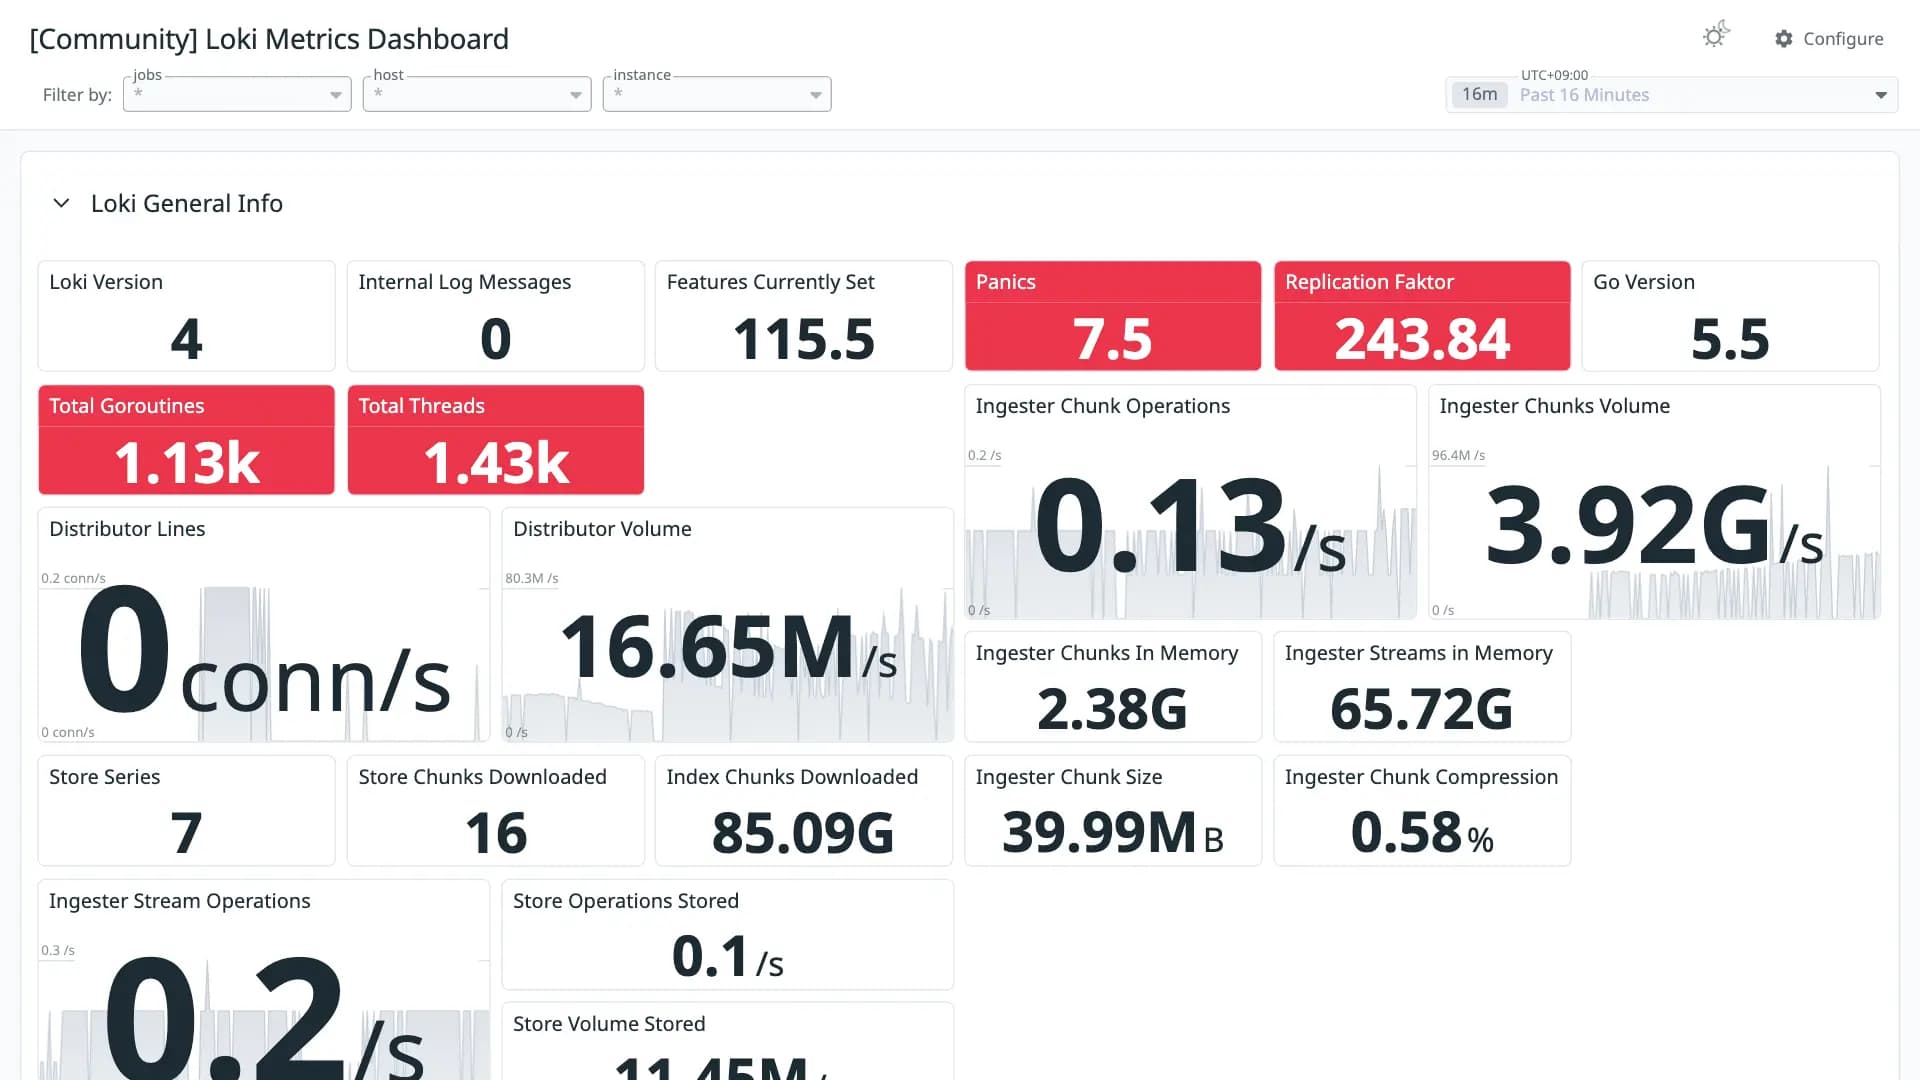Screen dimensions: 1920x1080
Task: Open the host filter dropdown
Action: pyautogui.click(x=477, y=94)
